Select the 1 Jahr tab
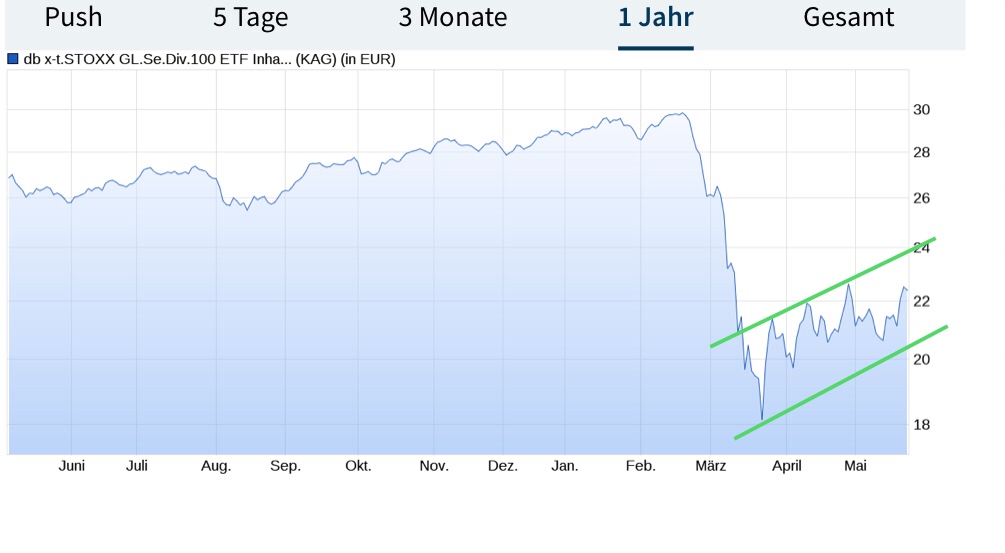 (x=655, y=18)
